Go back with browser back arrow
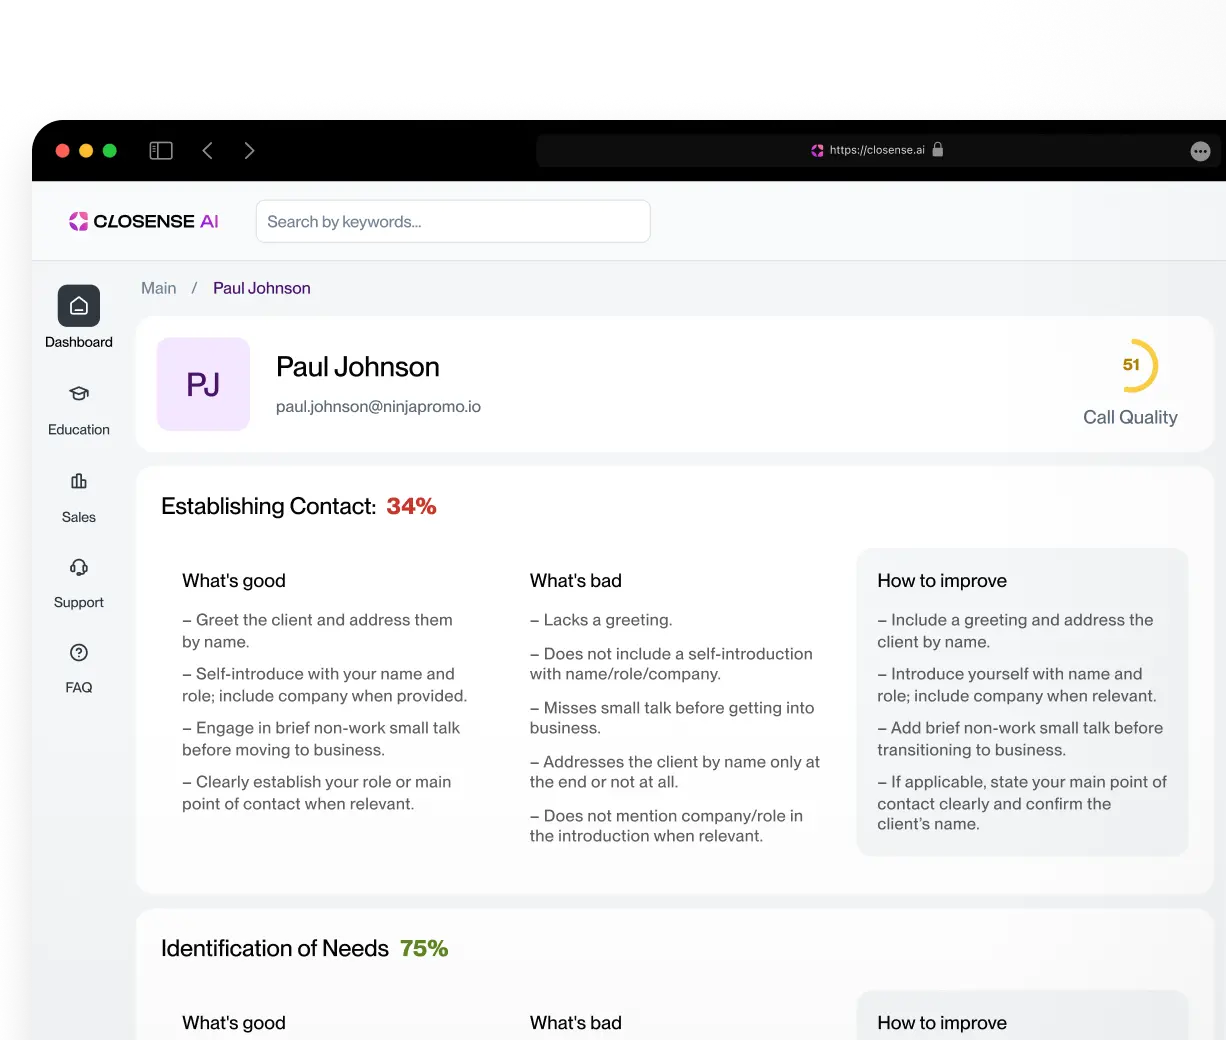Screen dimensions: 1226x1040 pyautogui.click(x=208, y=151)
